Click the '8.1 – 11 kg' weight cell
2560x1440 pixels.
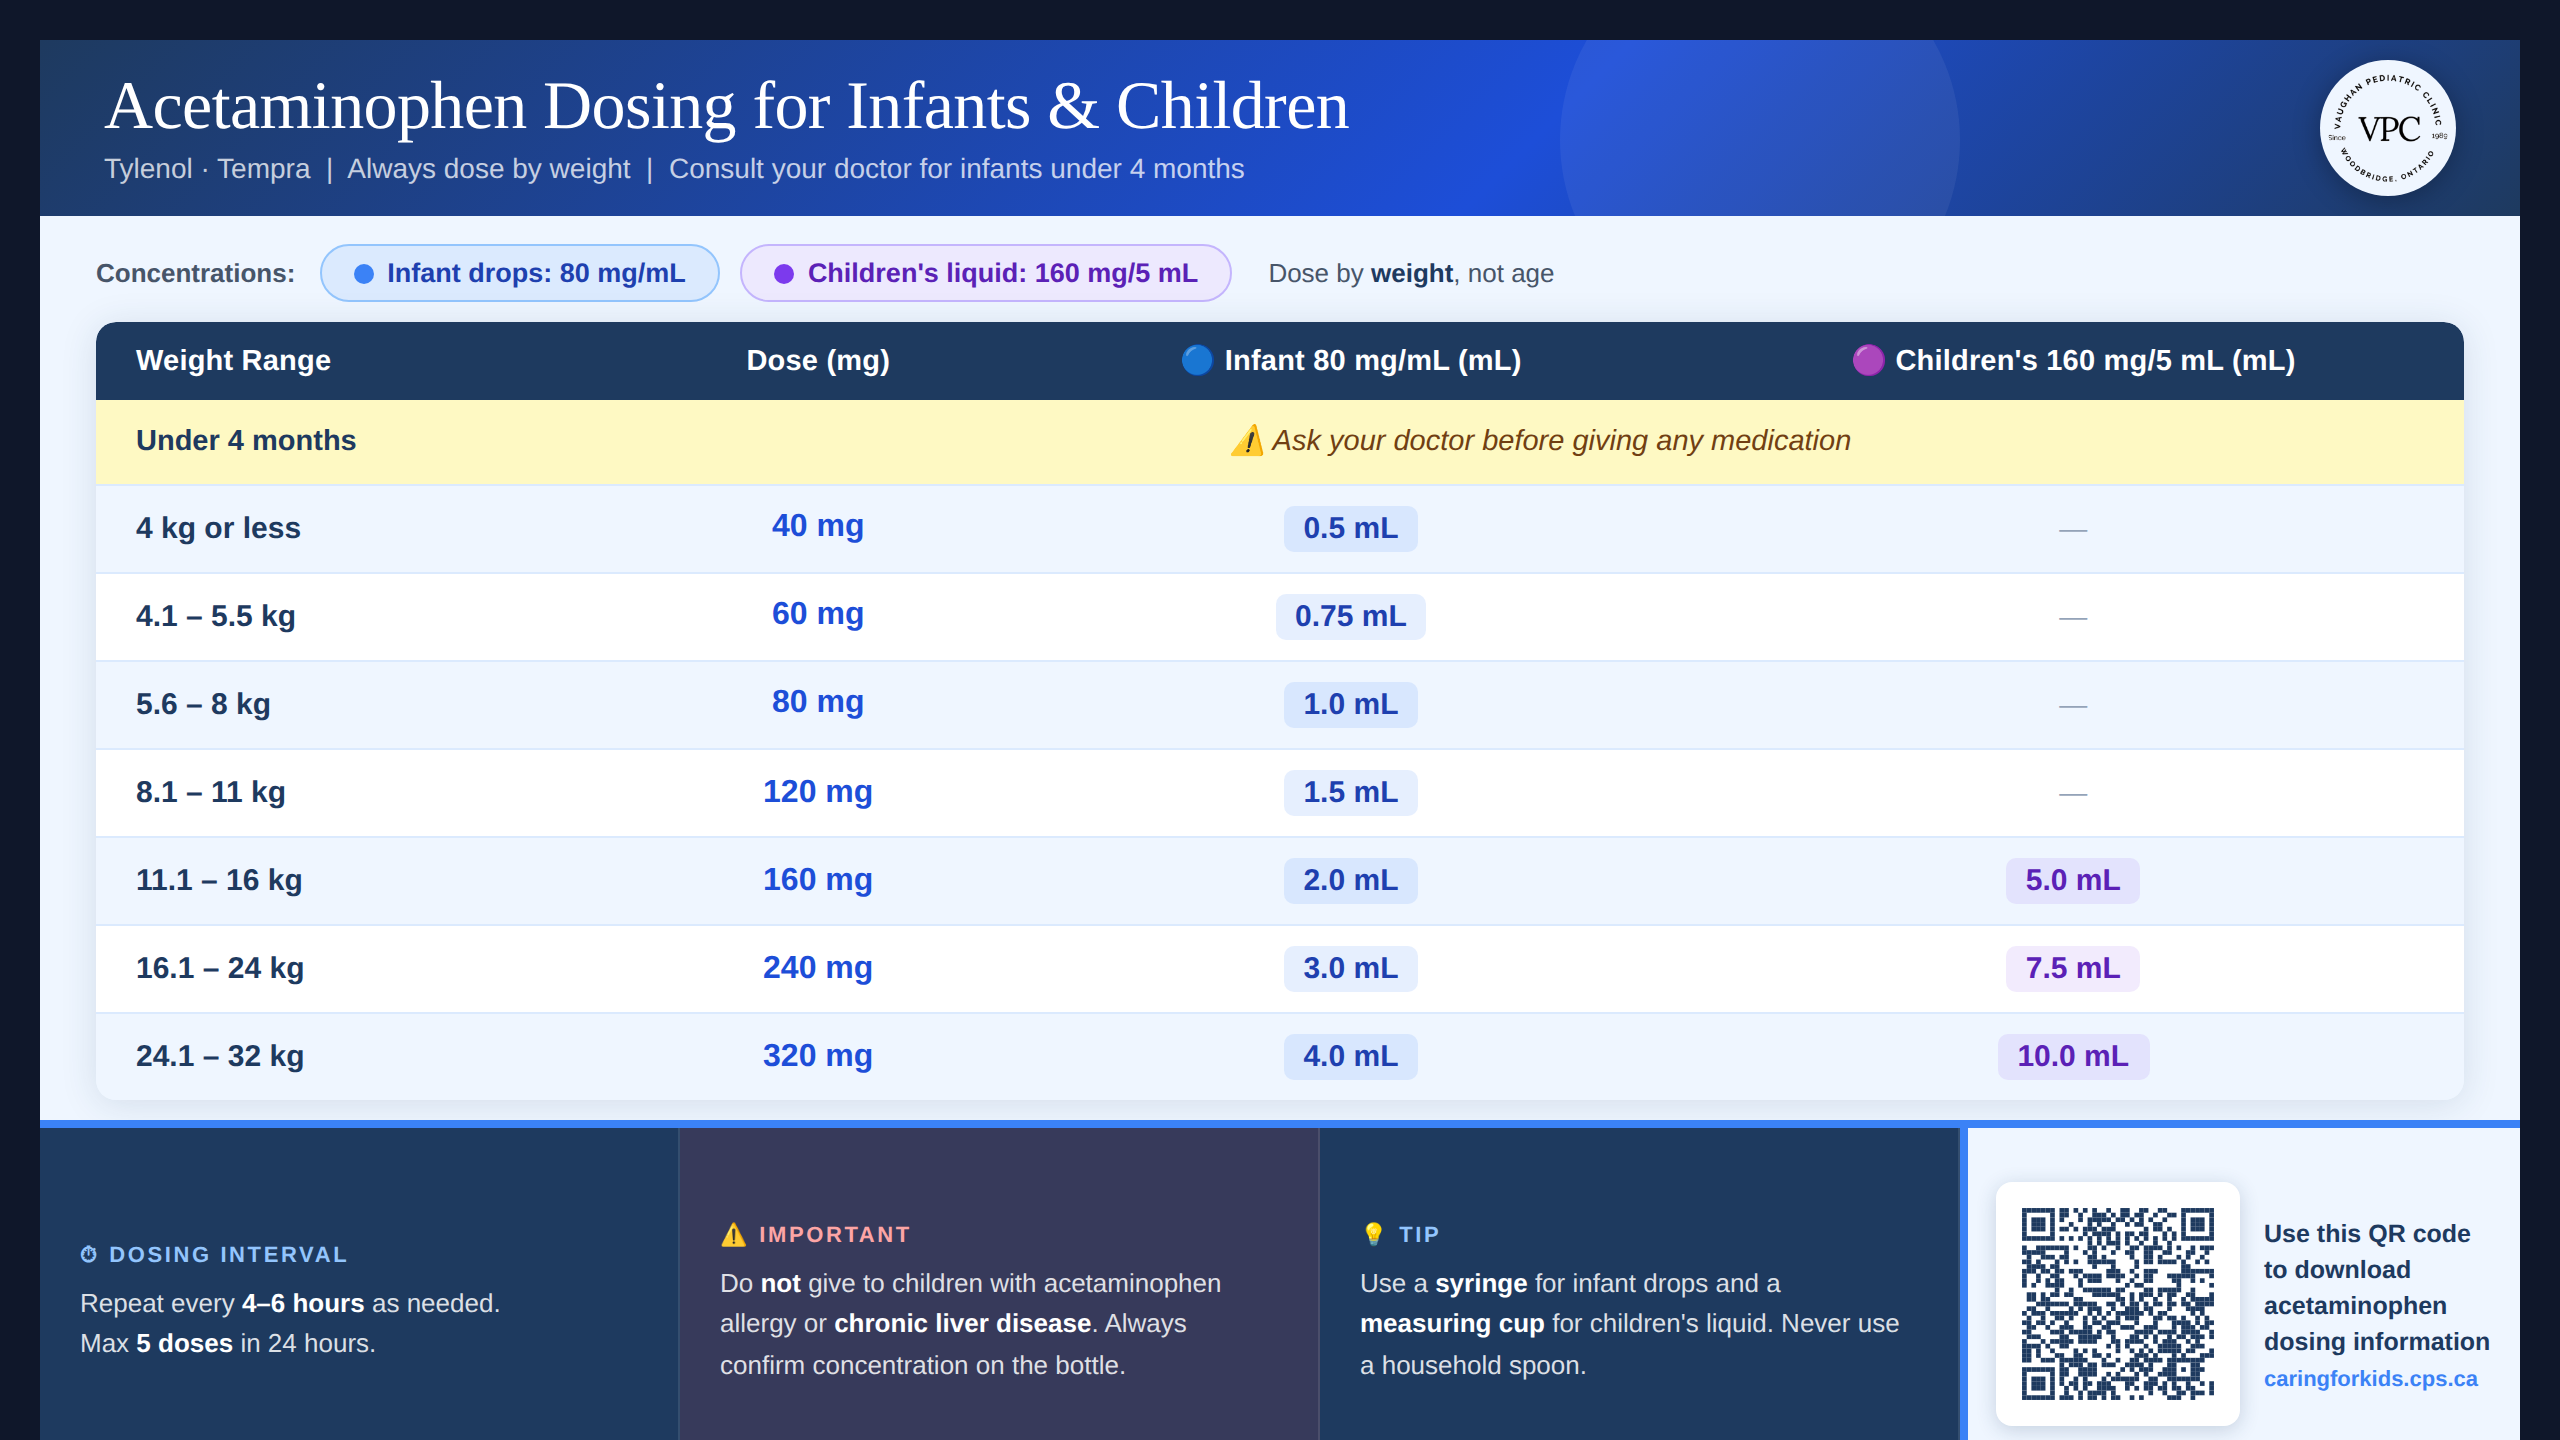point(211,792)
